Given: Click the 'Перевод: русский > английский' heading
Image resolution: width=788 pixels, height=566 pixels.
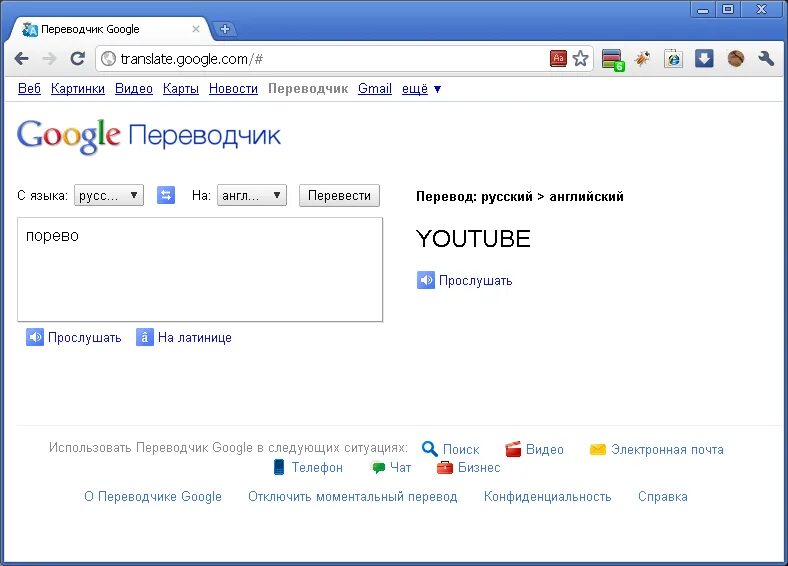Looking at the screenshot, I should click(520, 197).
